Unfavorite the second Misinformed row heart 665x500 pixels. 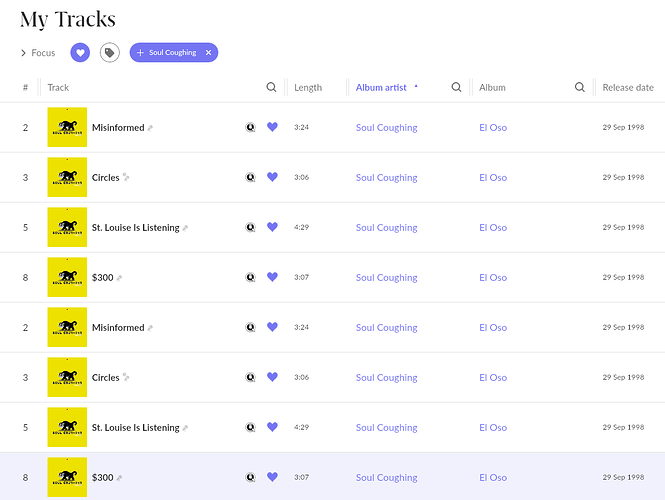click(x=272, y=327)
